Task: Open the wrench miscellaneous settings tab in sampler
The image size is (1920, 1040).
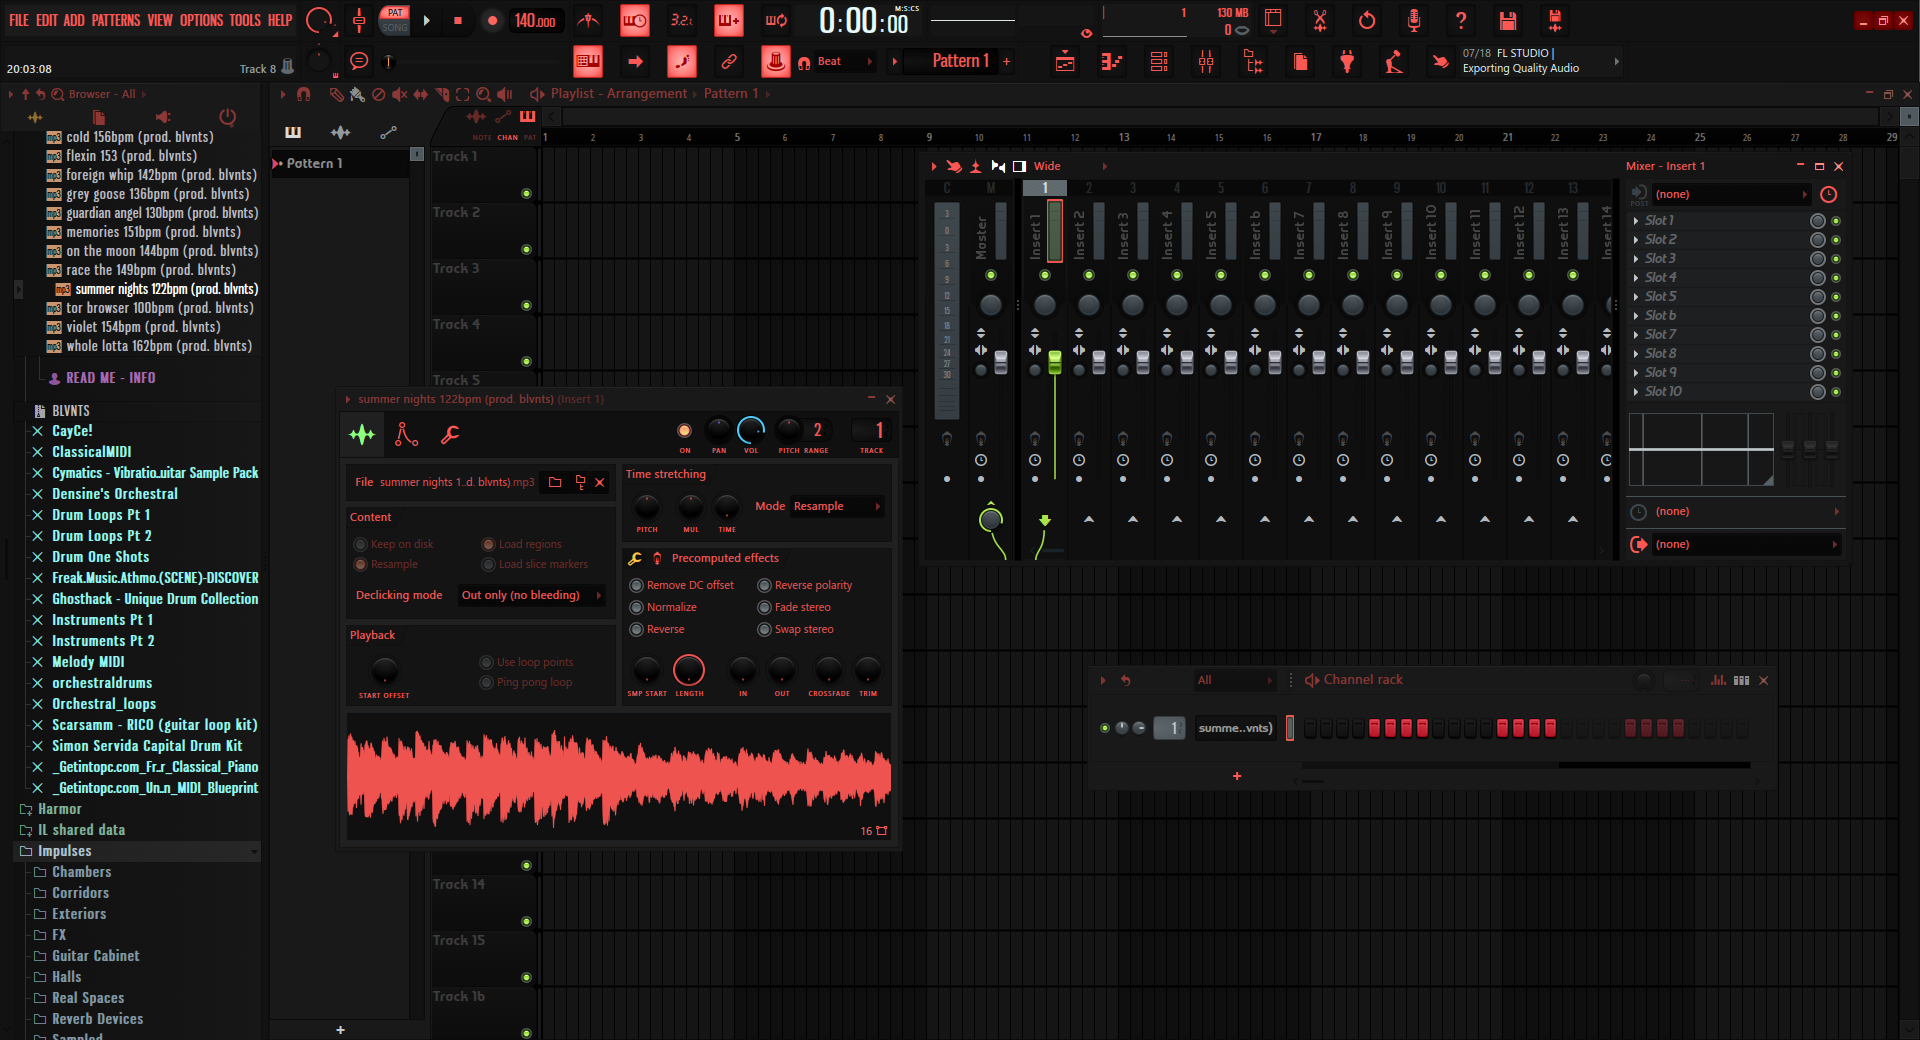Action: [450, 434]
